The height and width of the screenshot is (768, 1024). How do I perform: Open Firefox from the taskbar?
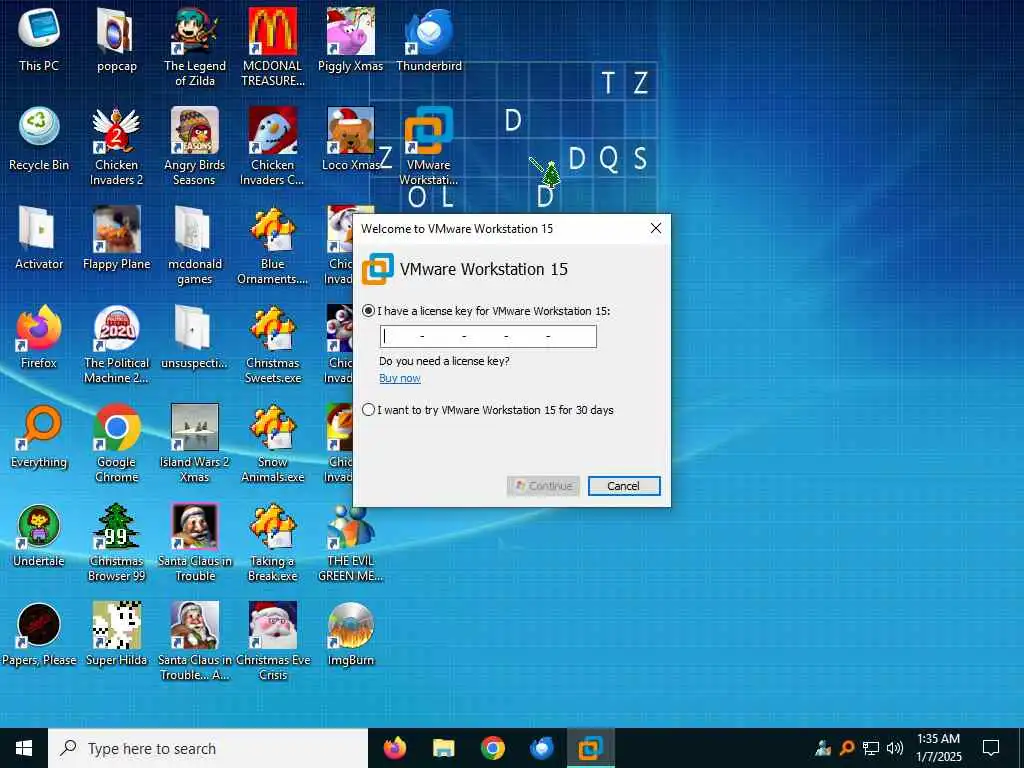tap(394, 748)
